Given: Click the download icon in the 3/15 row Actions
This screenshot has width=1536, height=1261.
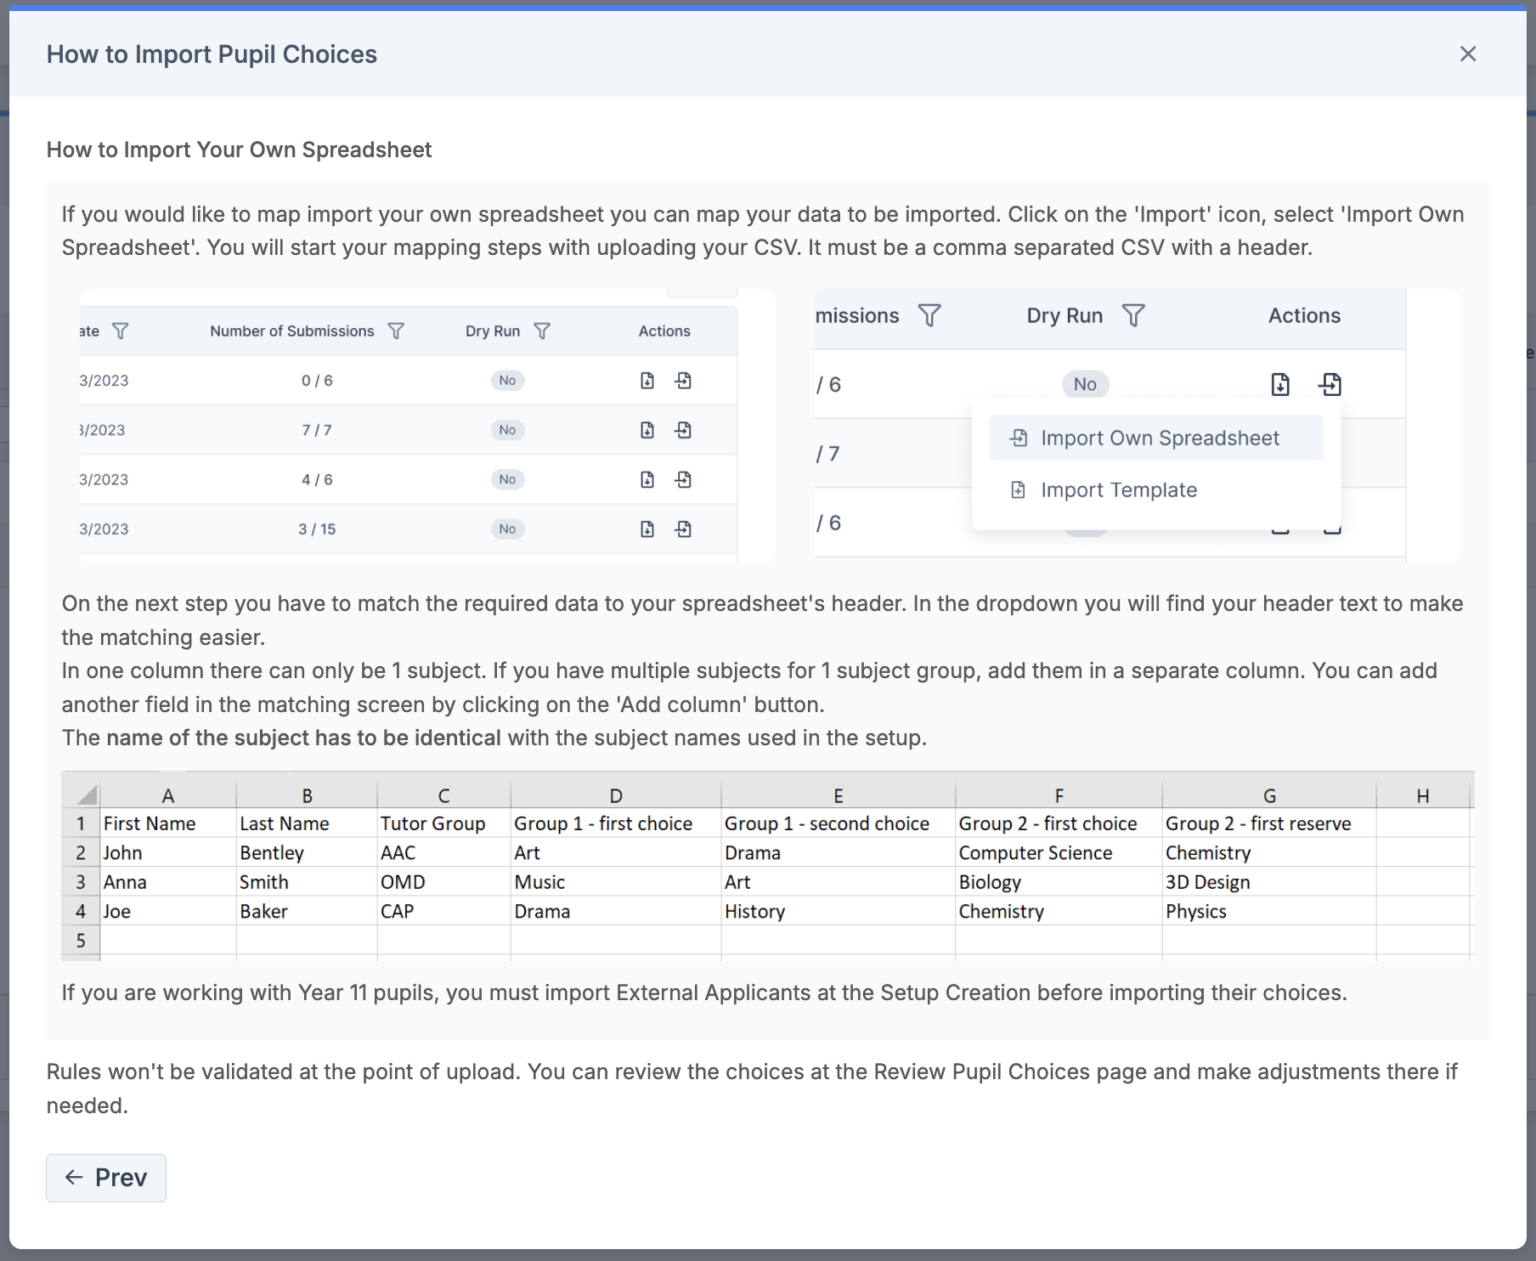Looking at the screenshot, I should 648,529.
